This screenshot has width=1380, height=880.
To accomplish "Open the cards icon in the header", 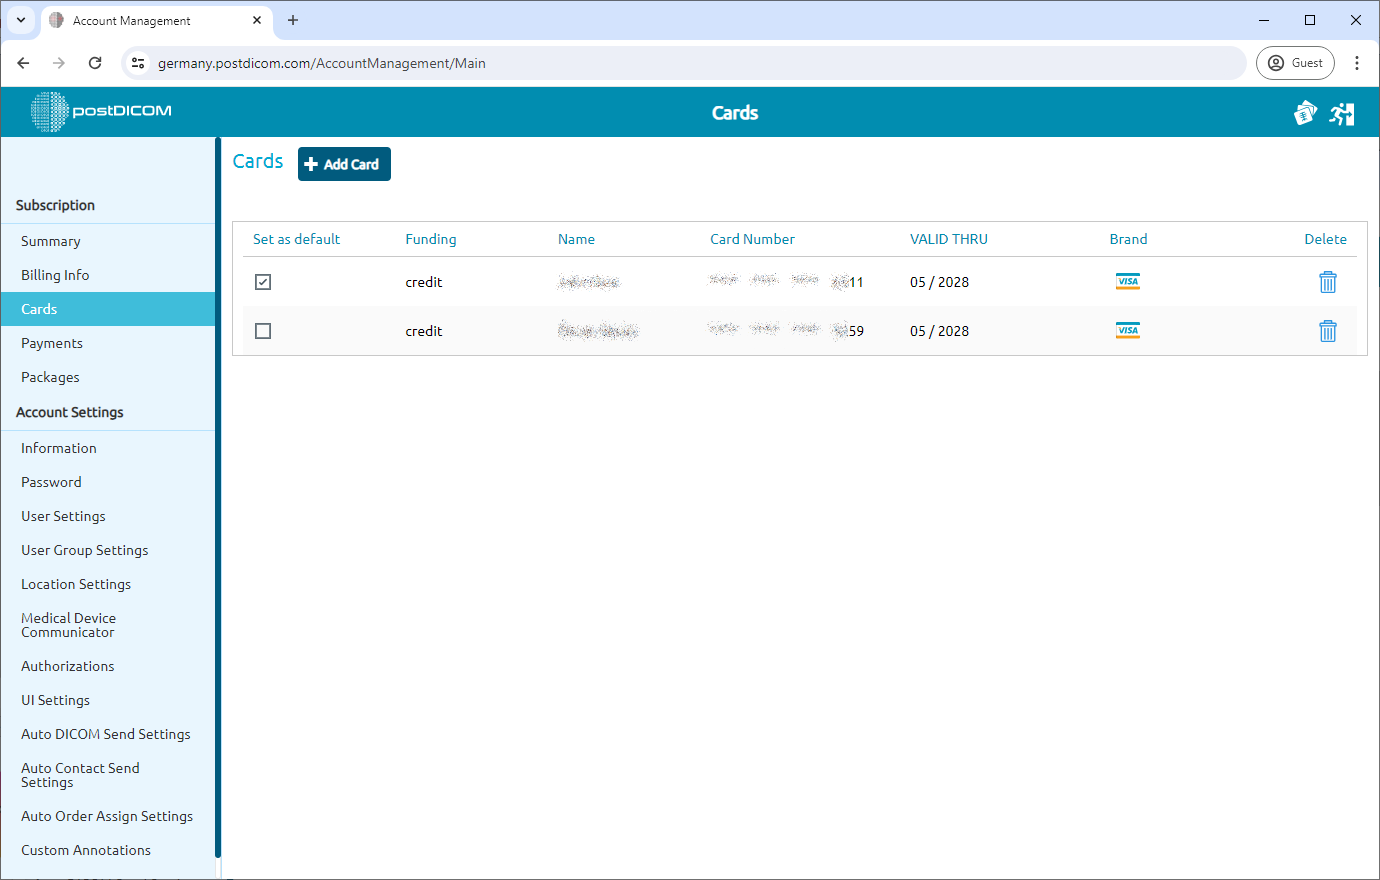I will (x=1305, y=114).
